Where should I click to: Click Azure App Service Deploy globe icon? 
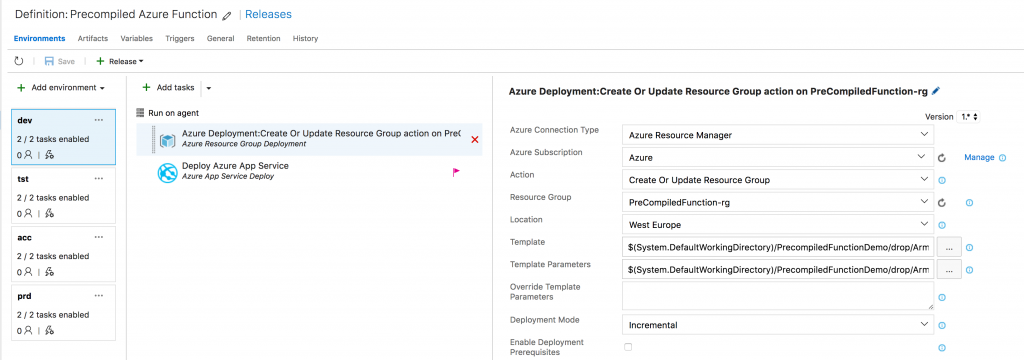click(168, 172)
